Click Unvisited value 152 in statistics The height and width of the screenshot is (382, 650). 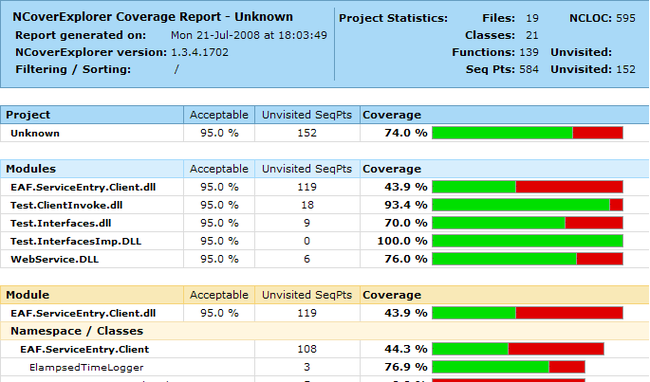point(626,69)
